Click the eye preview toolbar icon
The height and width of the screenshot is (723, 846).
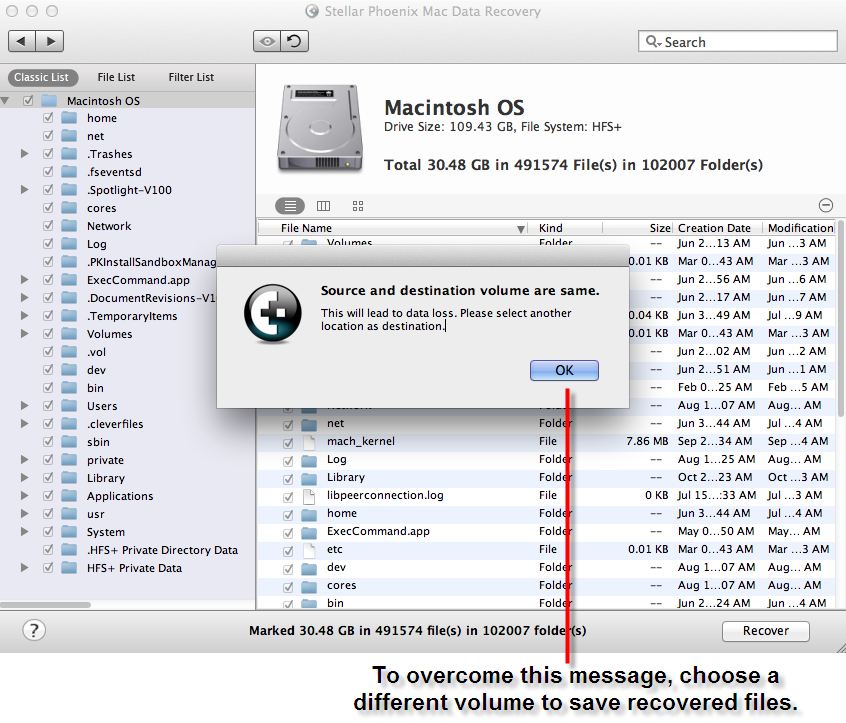[266, 41]
